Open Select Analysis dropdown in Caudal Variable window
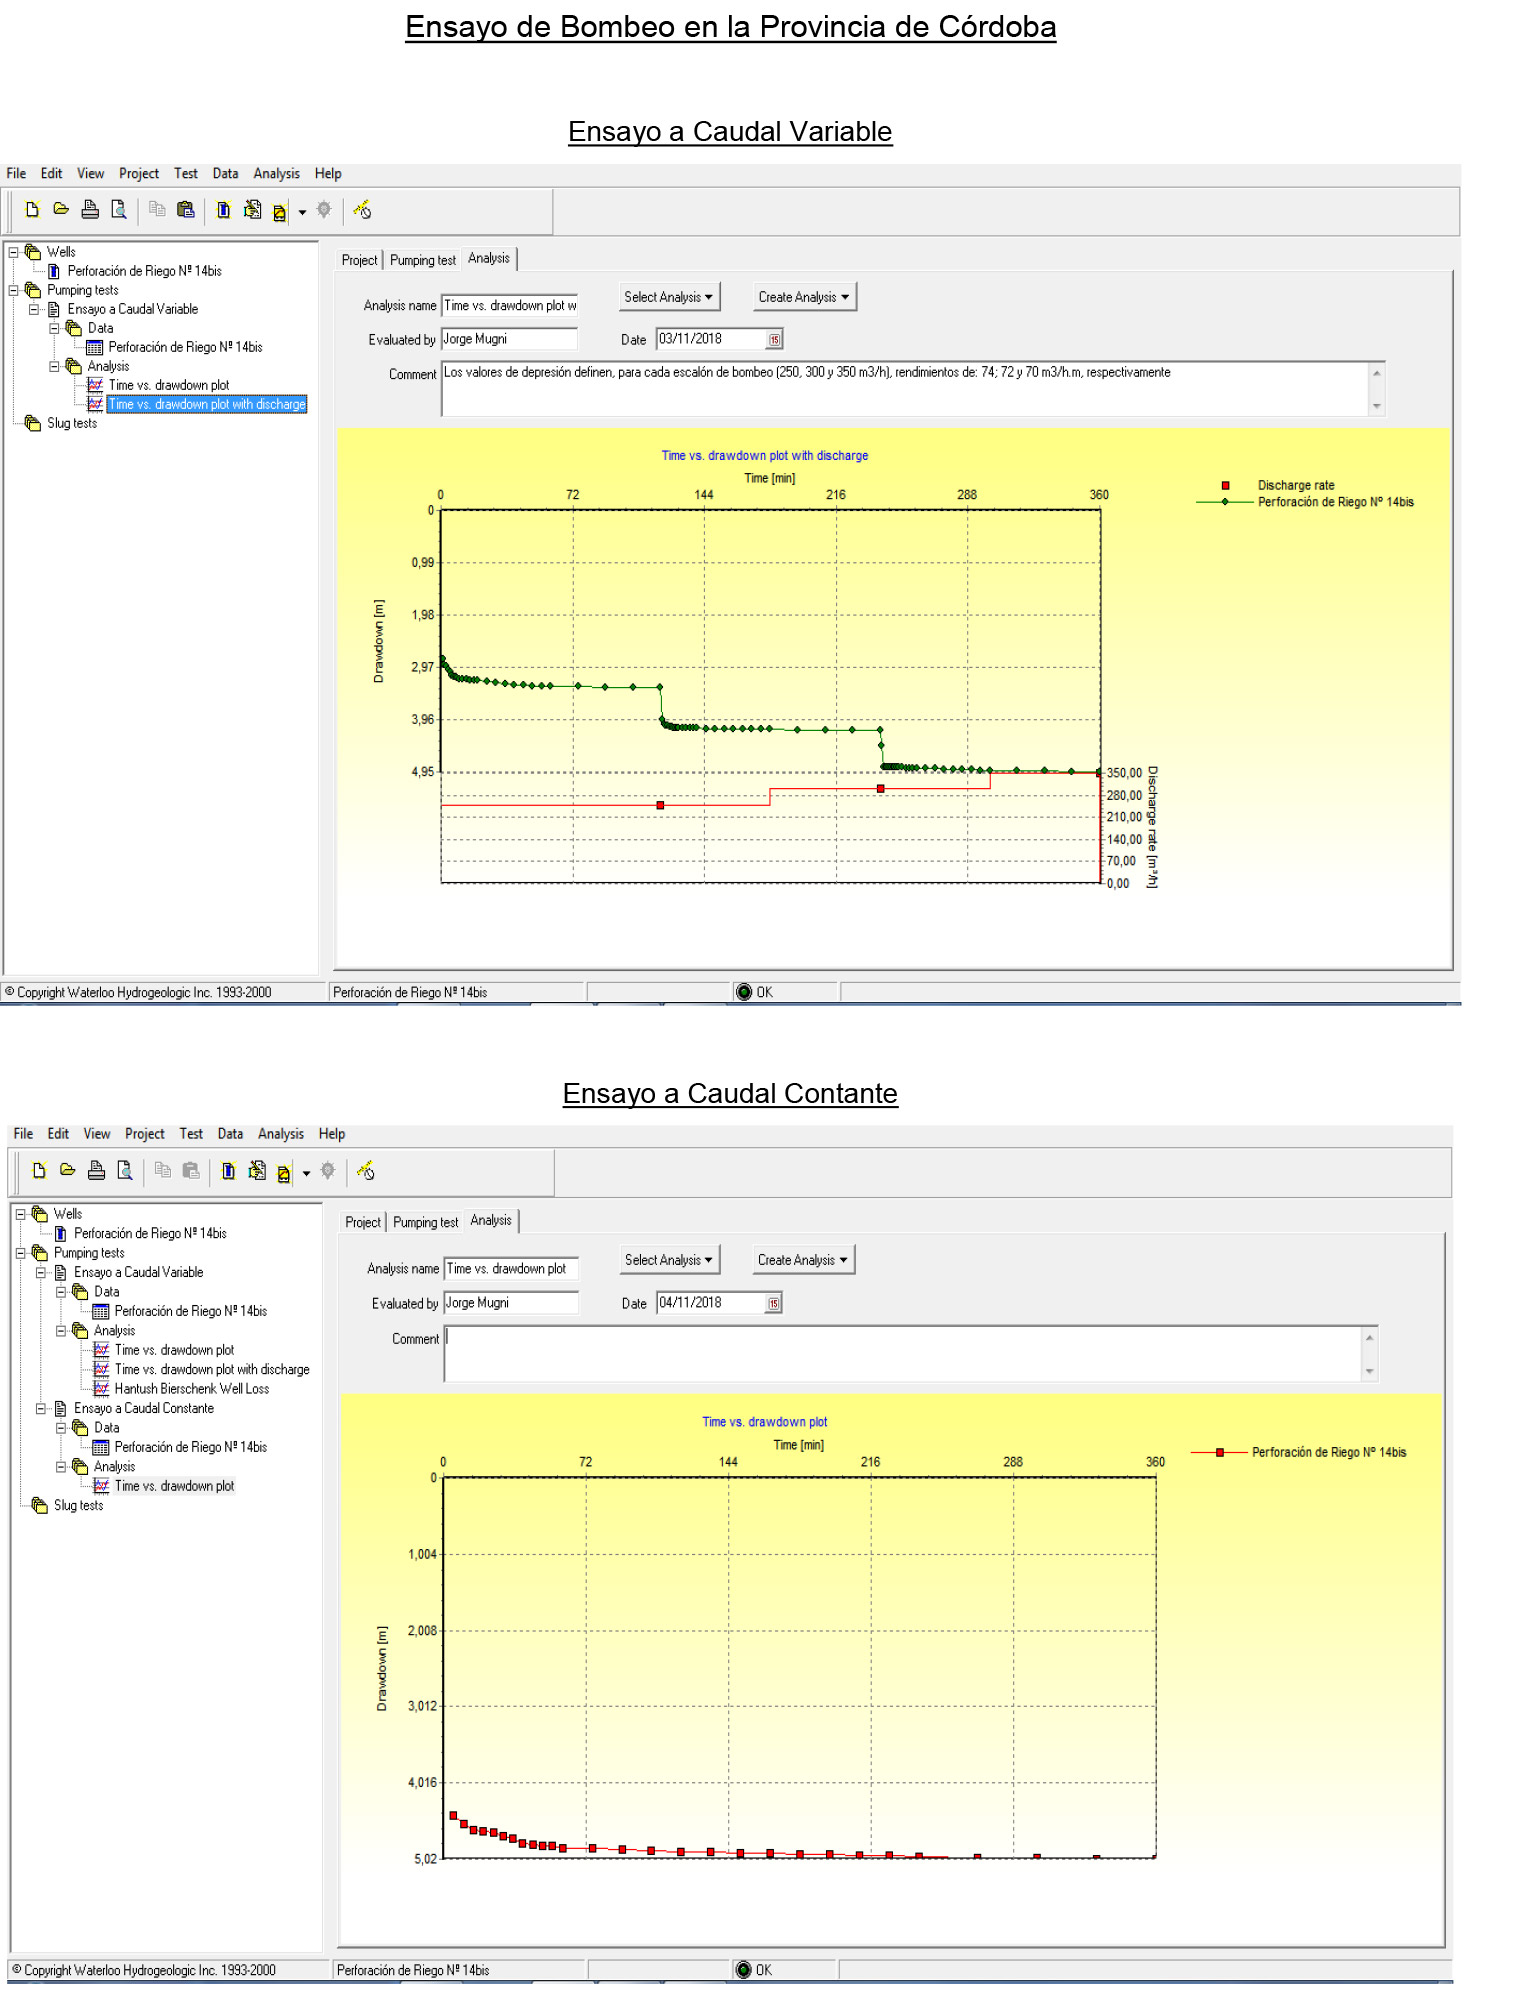 coord(668,297)
